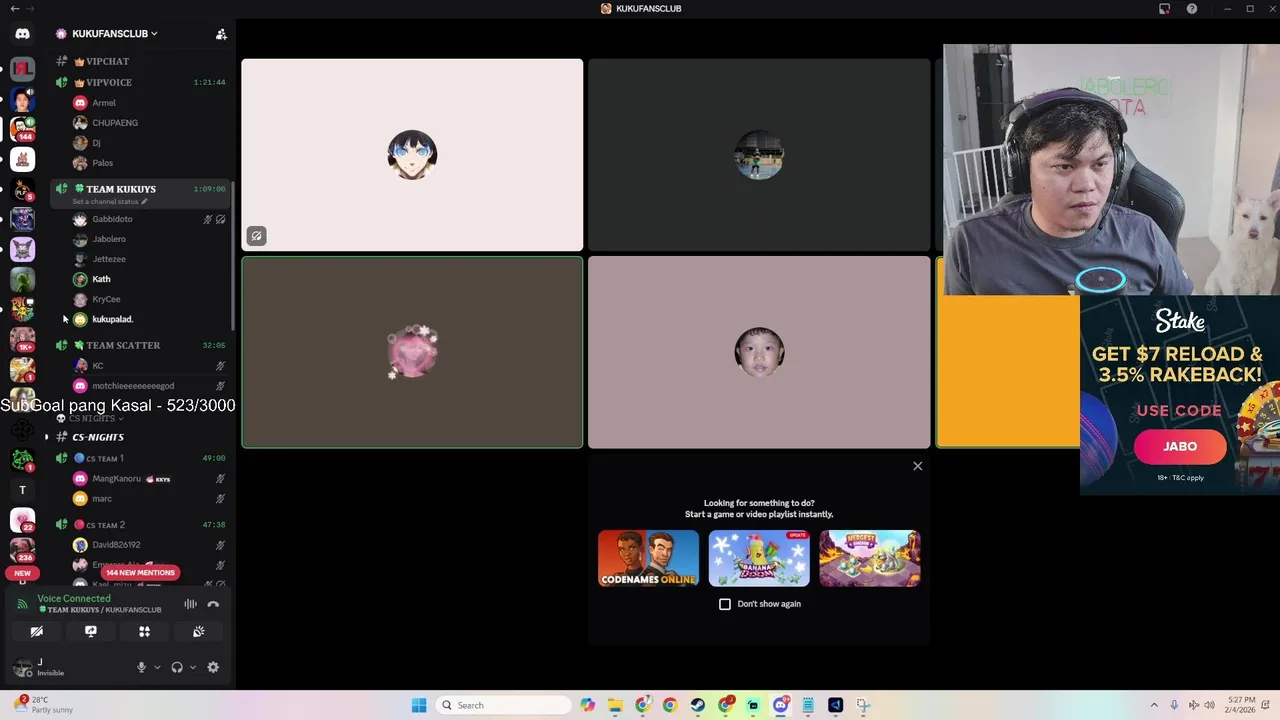Click the red NEW servers indicator
The height and width of the screenshot is (720, 1280).
[22, 573]
